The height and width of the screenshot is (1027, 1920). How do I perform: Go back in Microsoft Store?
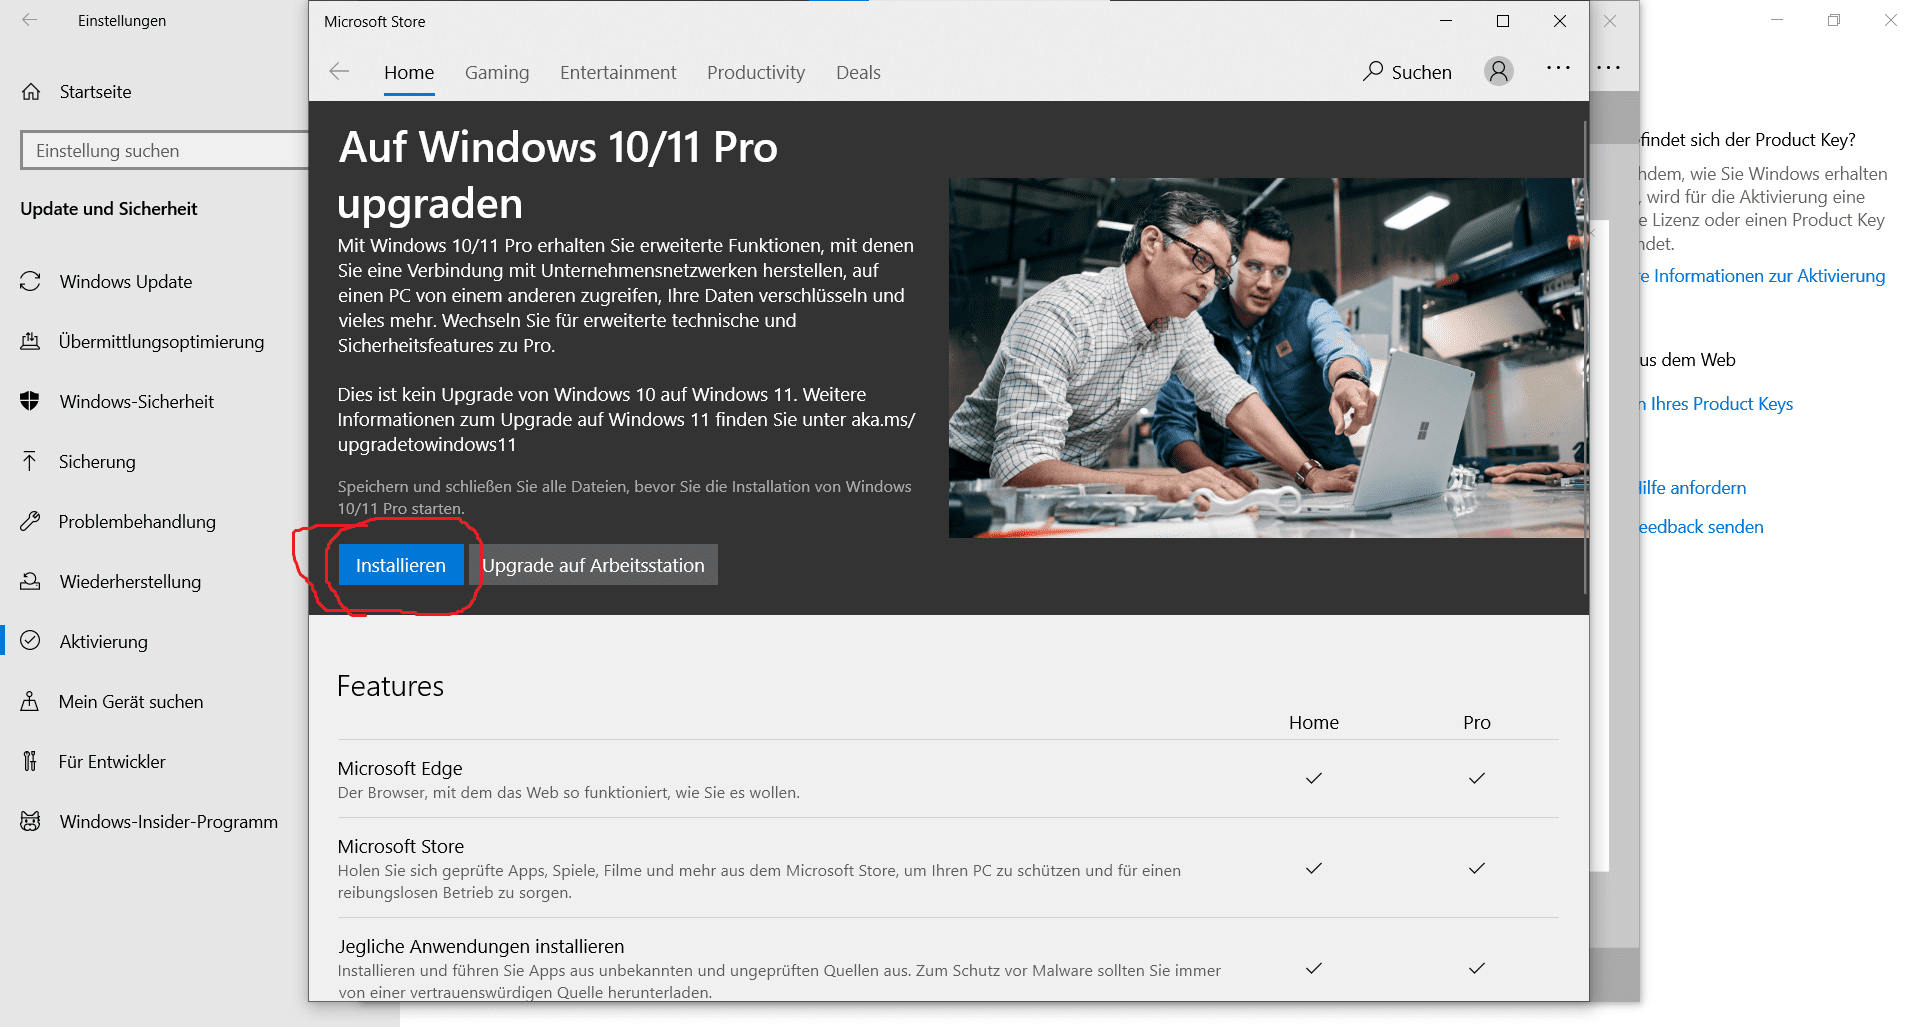[x=339, y=72]
